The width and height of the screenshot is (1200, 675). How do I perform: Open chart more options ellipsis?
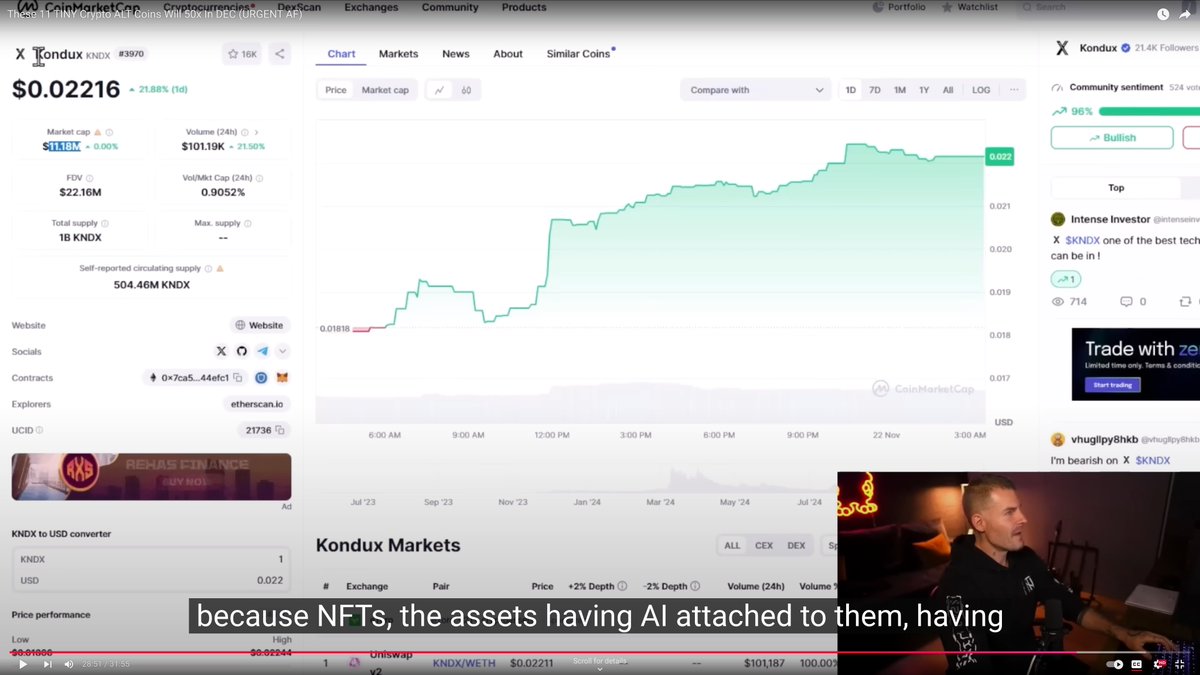click(x=1014, y=90)
